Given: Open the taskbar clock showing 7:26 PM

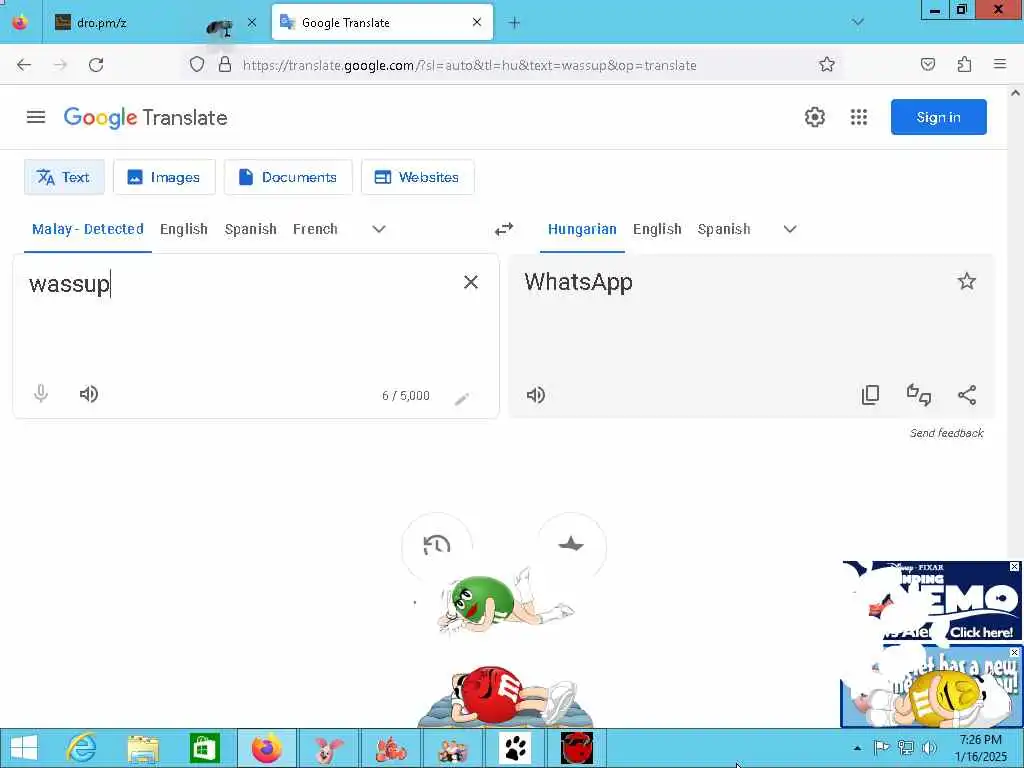Looking at the screenshot, I should coord(980,748).
